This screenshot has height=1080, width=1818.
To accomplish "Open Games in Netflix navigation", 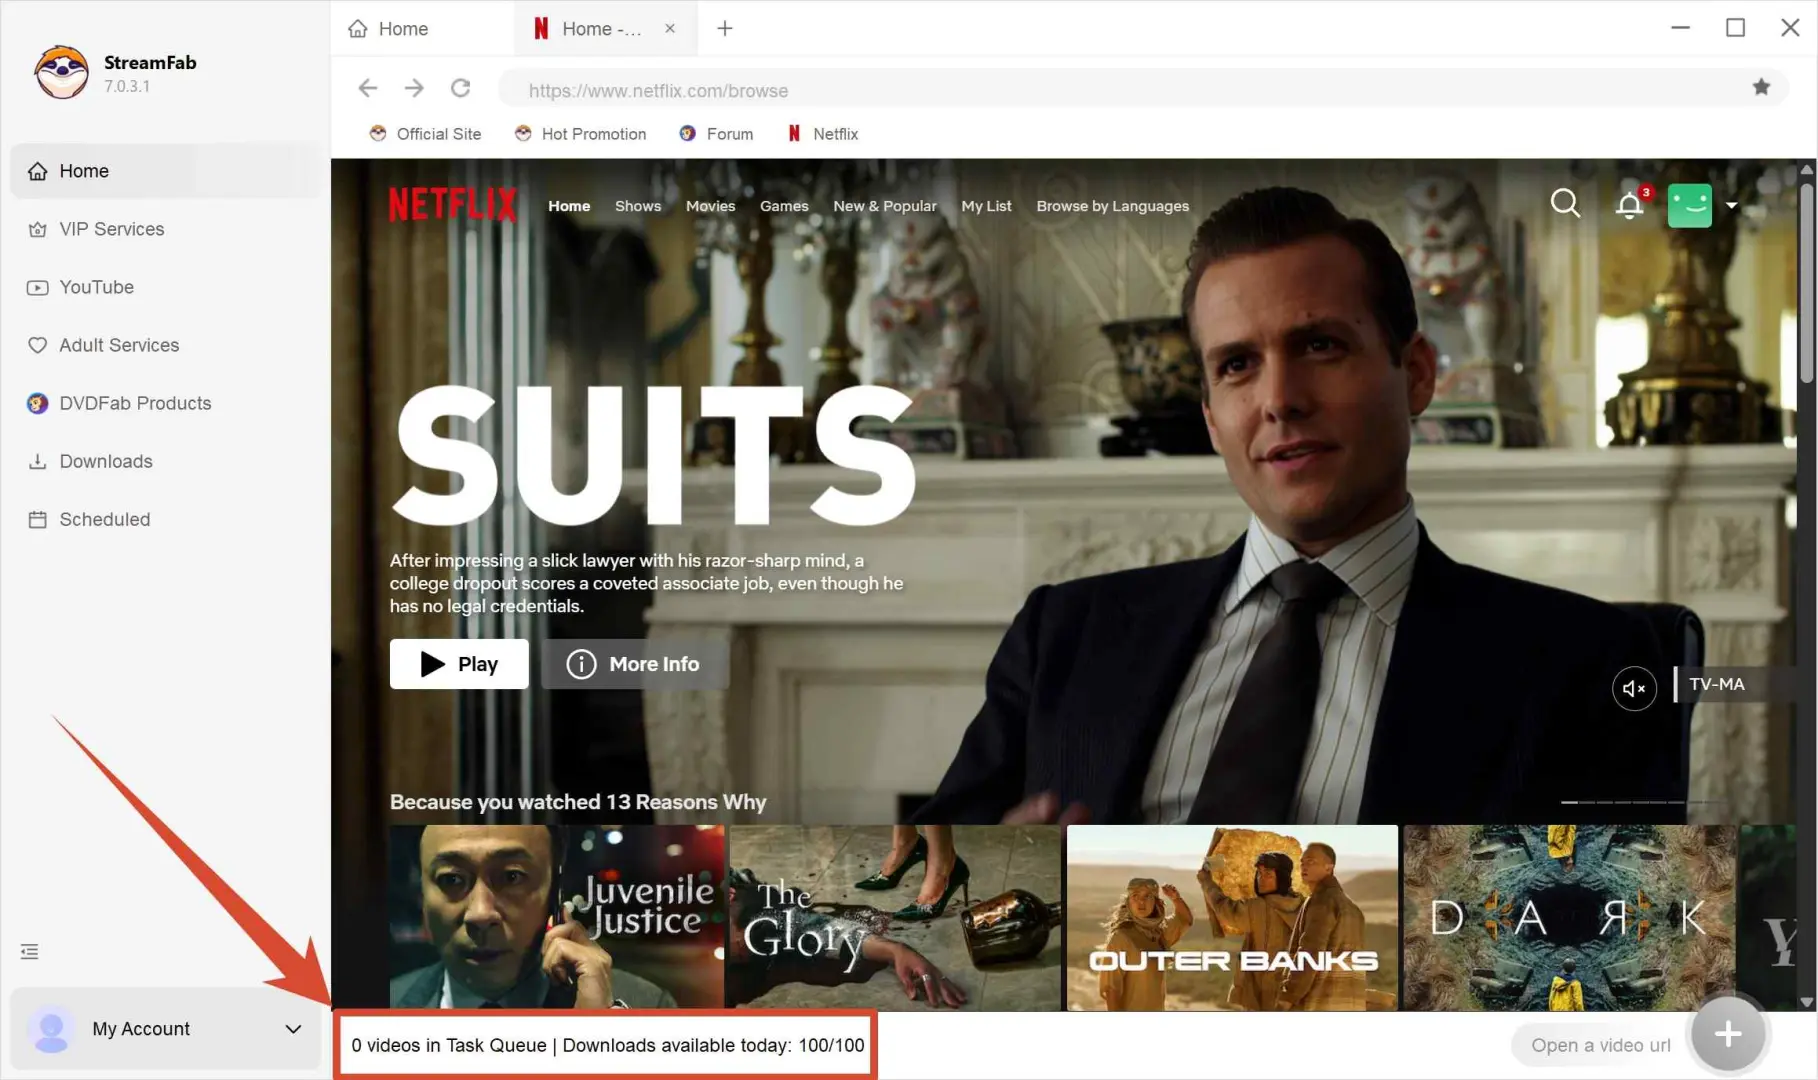I will click(x=784, y=206).
